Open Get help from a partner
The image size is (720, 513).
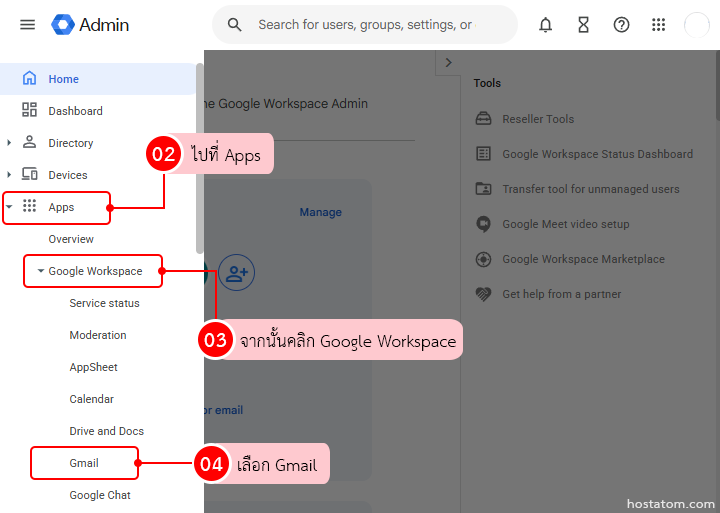[x=562, y=294]
